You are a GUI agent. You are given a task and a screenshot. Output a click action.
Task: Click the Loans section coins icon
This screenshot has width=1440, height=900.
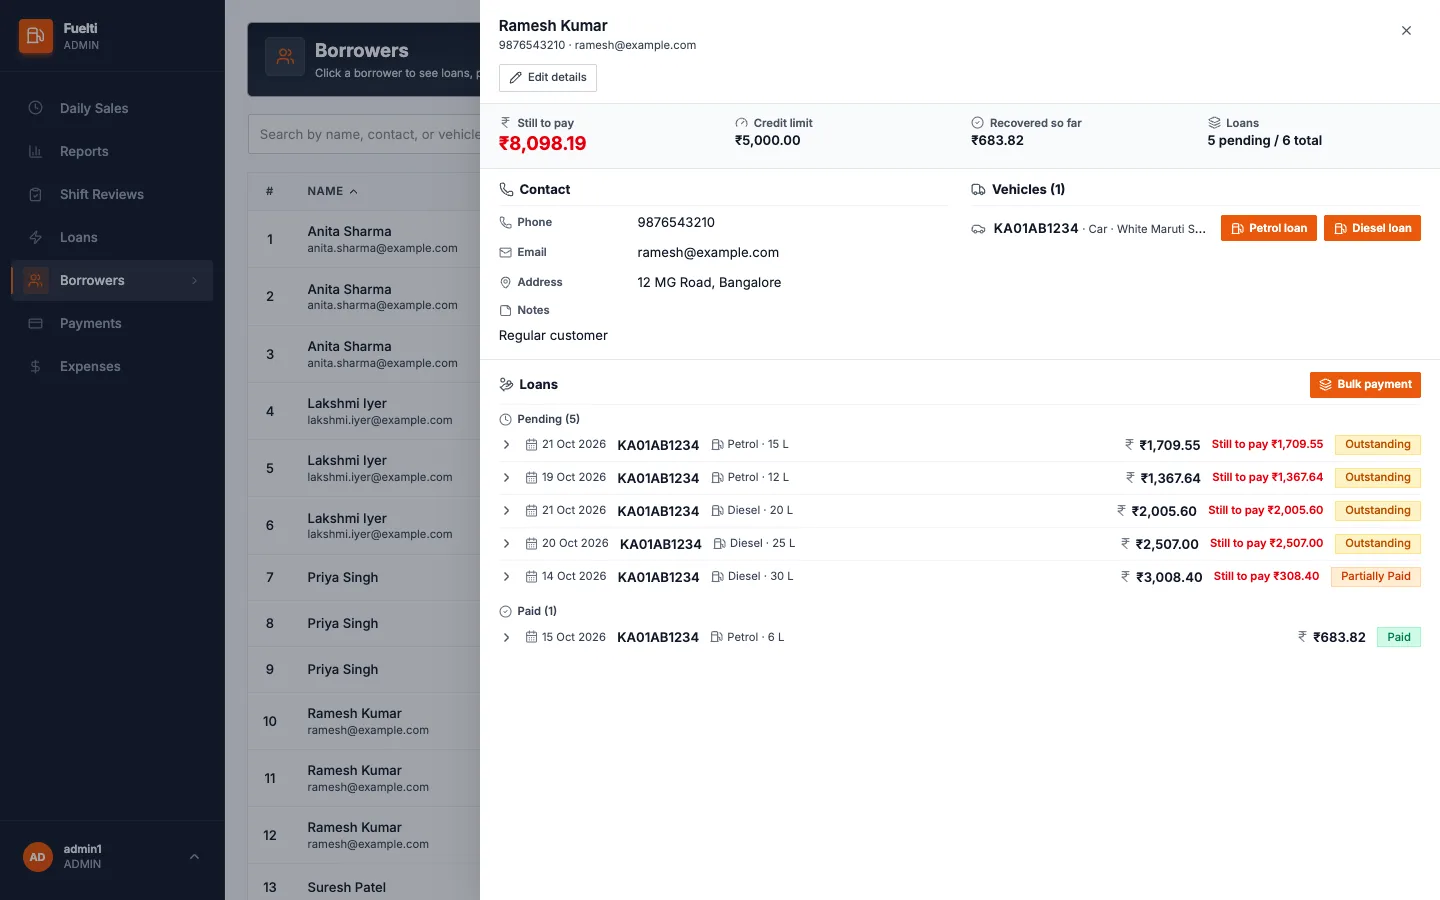coord(506,385)
